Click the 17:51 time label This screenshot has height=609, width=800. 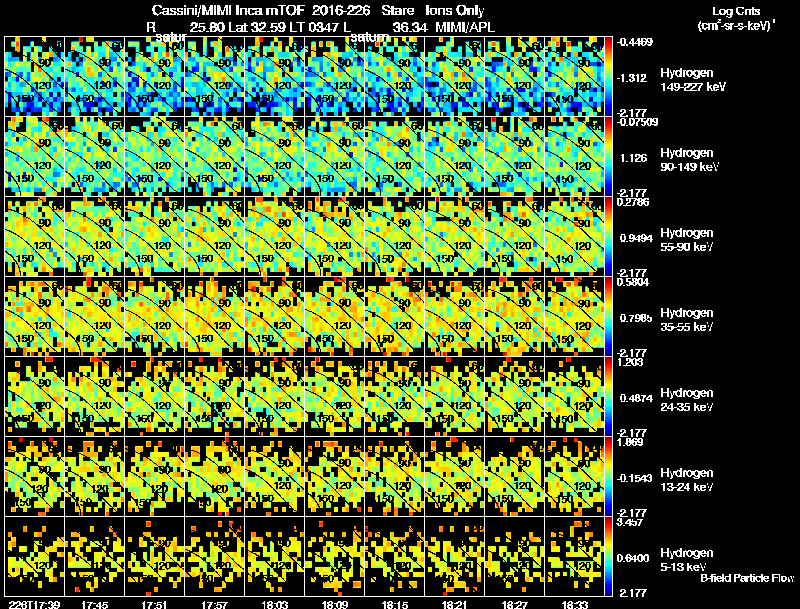155,605
